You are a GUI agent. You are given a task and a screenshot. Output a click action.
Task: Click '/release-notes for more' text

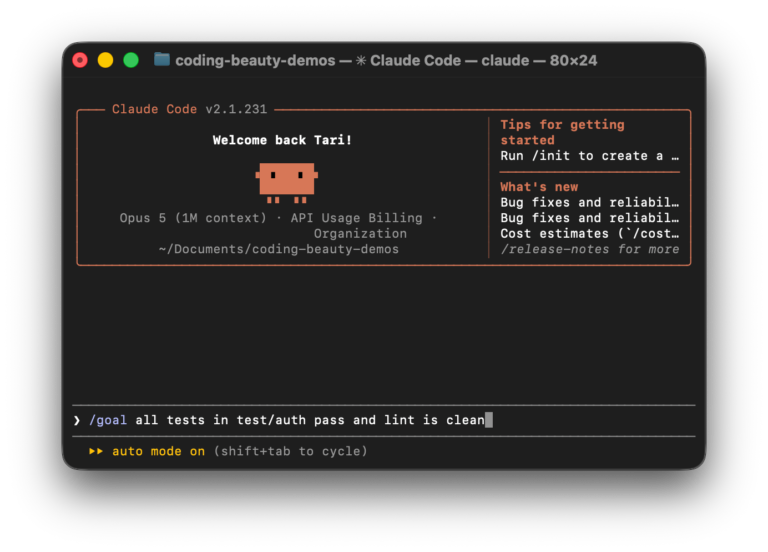click(x=590, y=249)
